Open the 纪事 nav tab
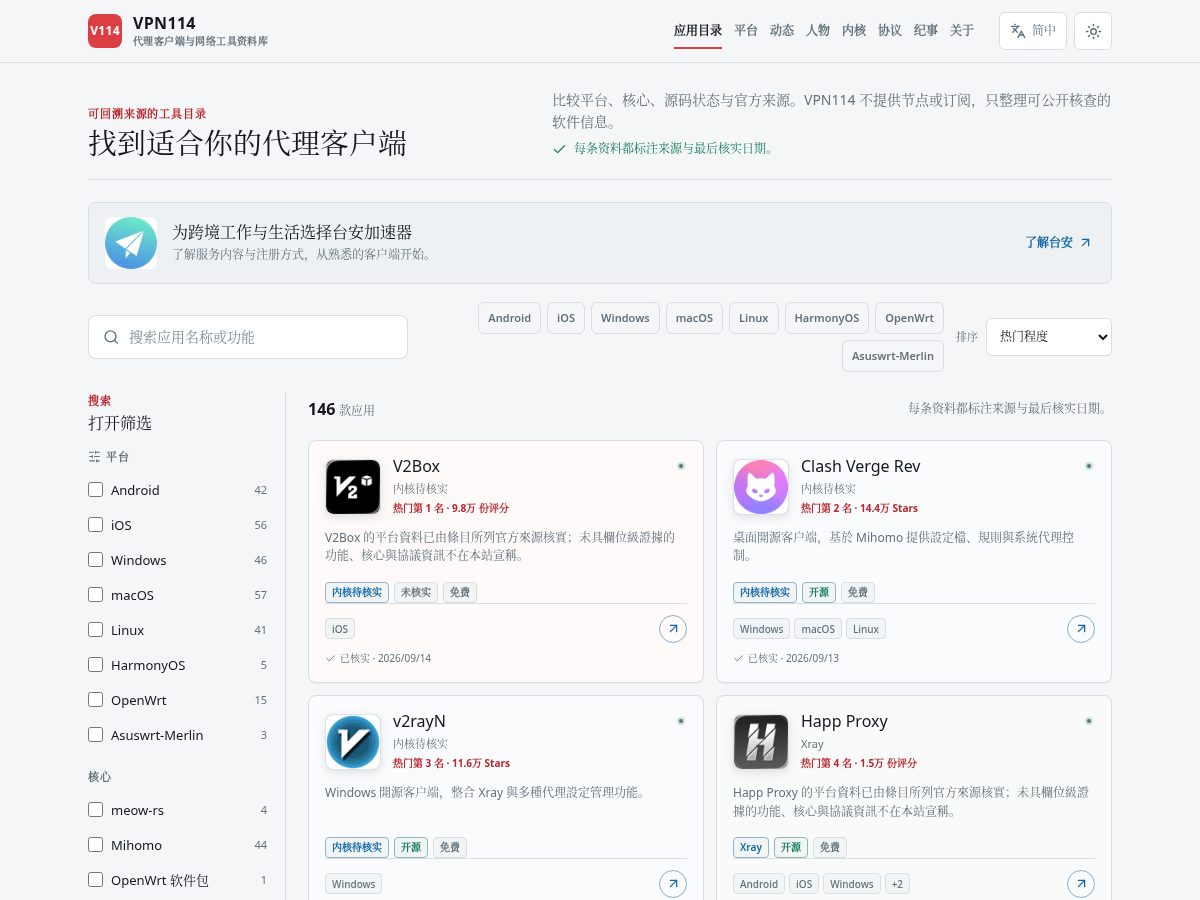 tap(926, 31)
